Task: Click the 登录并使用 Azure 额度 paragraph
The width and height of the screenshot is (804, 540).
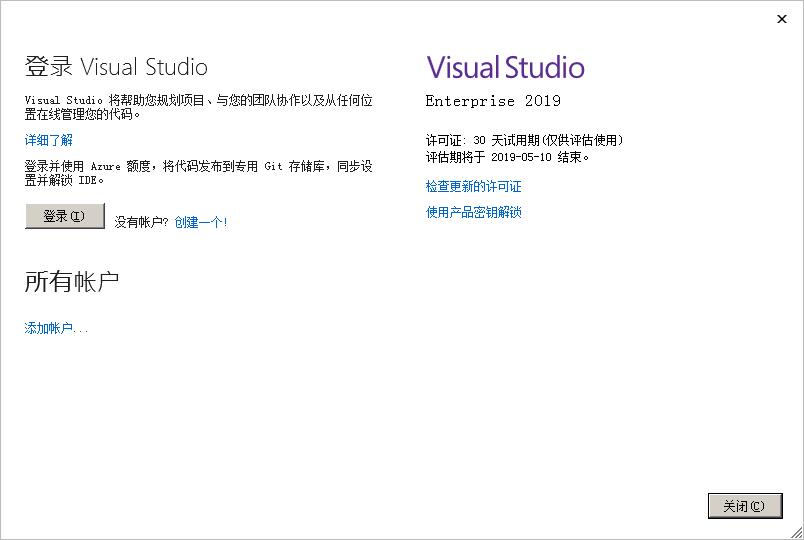Action: 198,173
